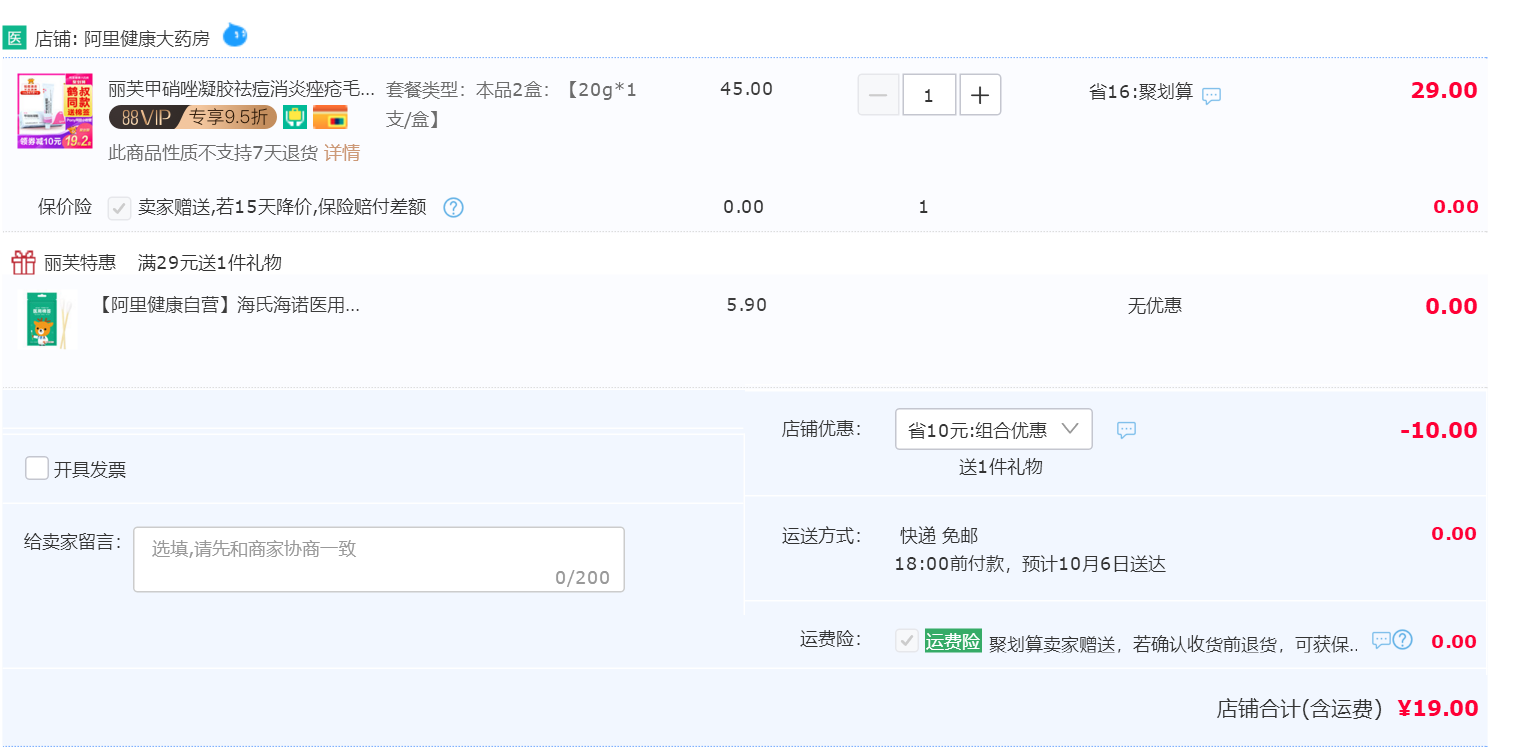
Task: Click the 18:00前付款 delivery estimate text
Action: coord(1030,564)
